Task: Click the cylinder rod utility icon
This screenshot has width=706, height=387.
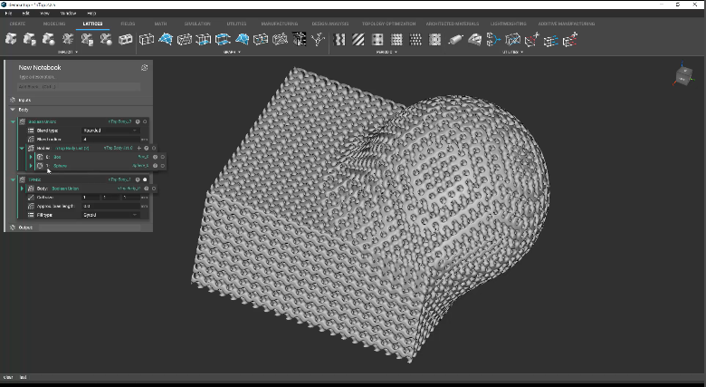Action: click(x=455, y=40)
